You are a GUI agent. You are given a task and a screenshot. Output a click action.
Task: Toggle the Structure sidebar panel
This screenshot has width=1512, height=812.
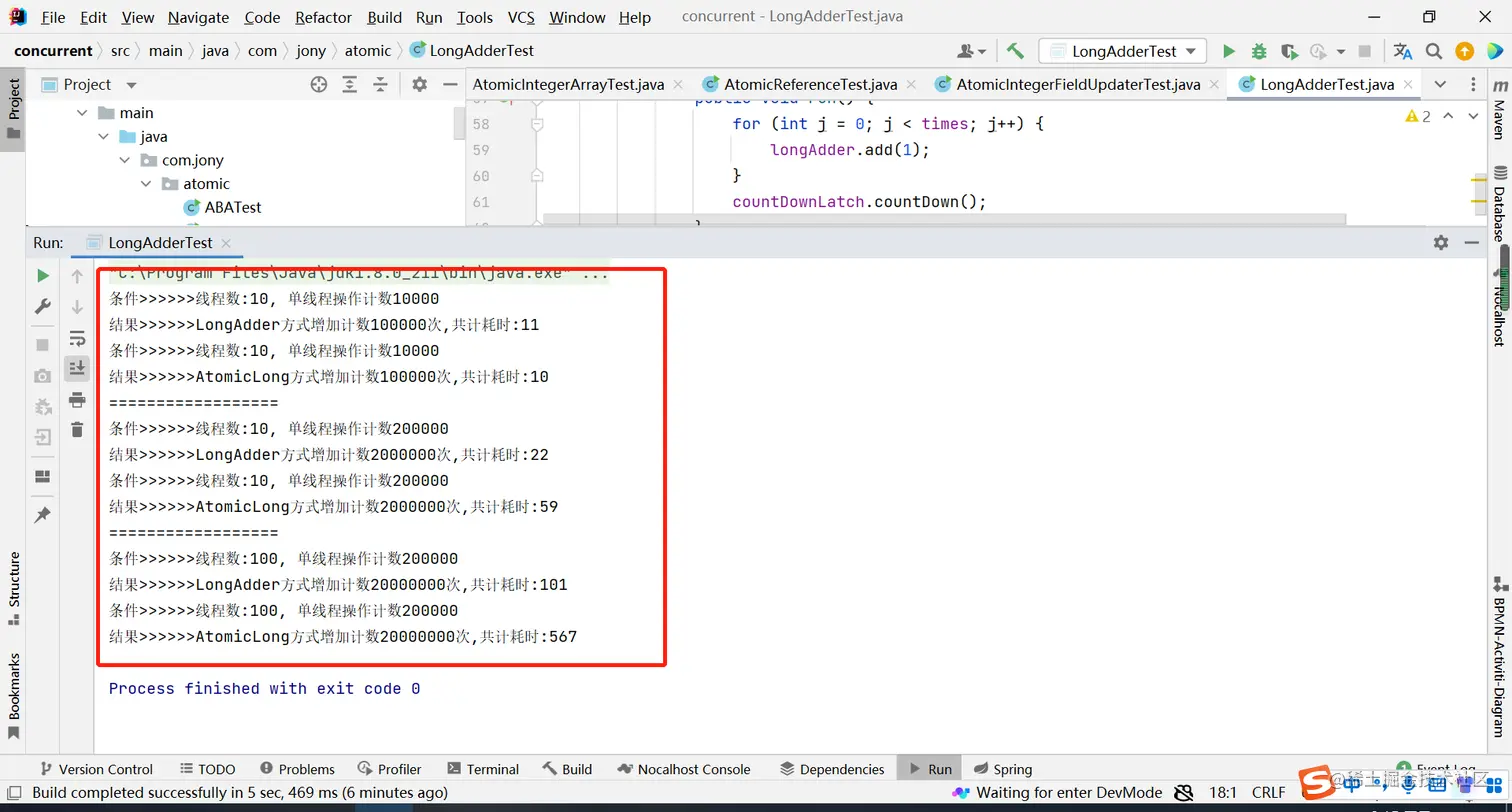[14, 588]
